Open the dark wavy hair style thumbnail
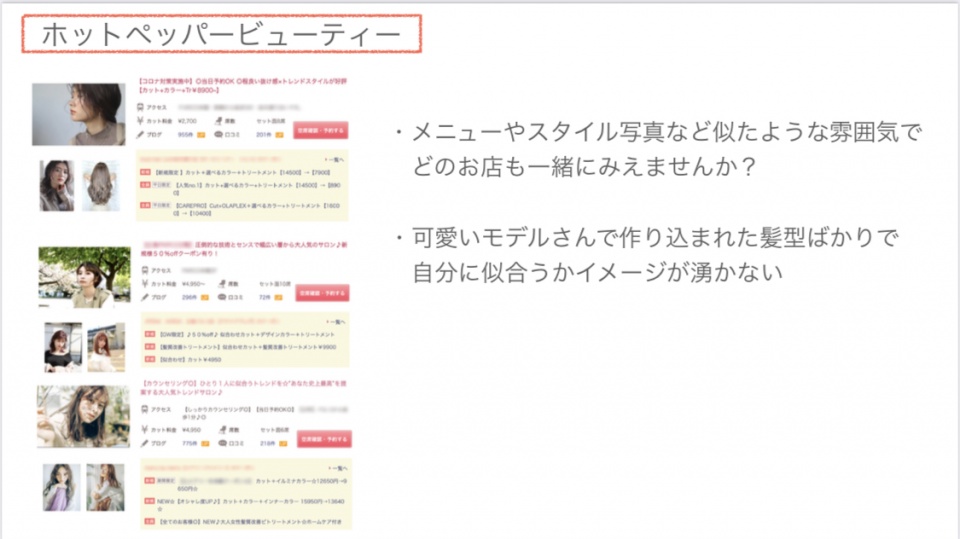 57,186
